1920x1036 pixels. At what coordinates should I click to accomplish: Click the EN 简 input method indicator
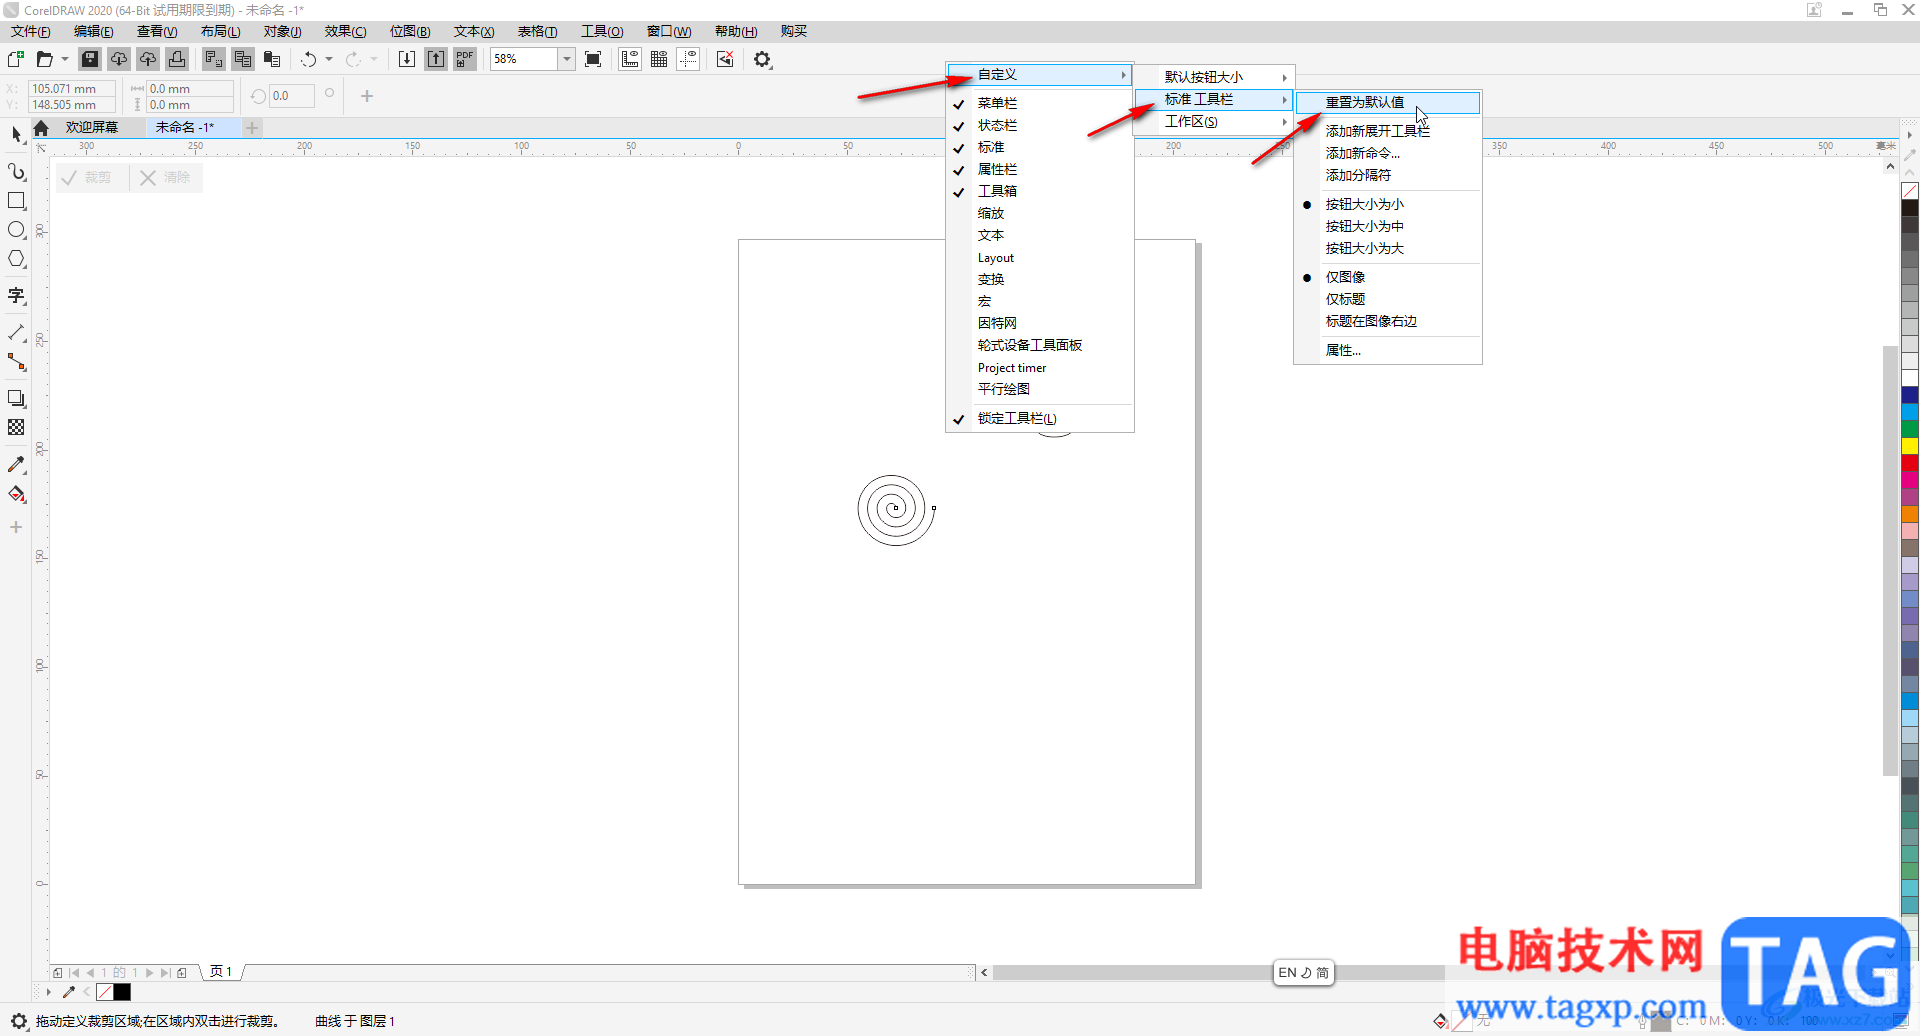1303,972
